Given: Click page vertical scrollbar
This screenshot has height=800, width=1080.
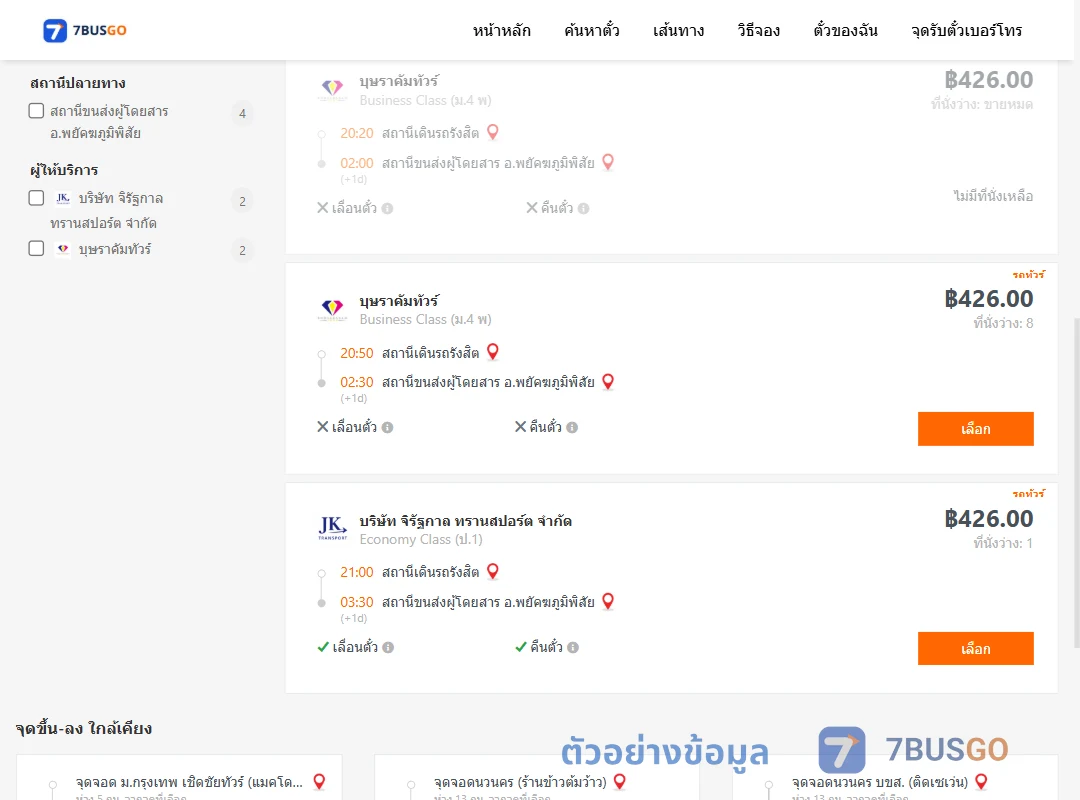Looking at the screenshot, I should pyautogui.click(x=1077, y=482).
